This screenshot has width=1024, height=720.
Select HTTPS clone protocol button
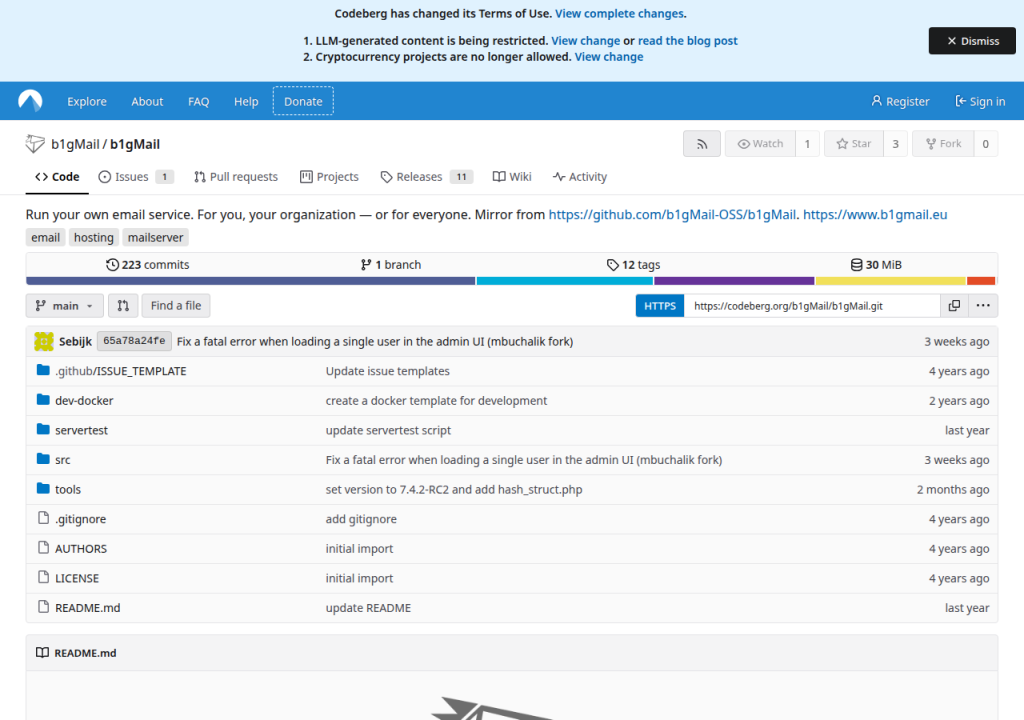(660, 306)
